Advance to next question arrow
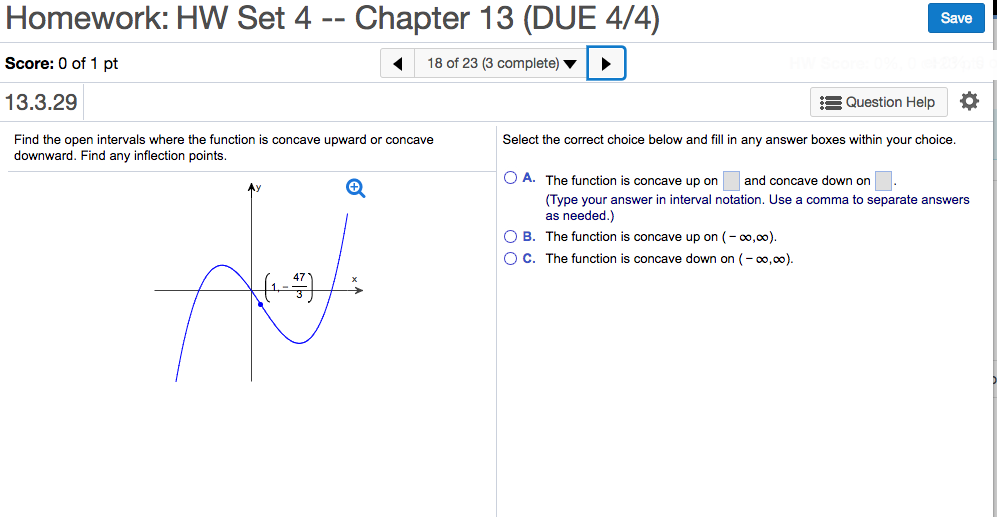Screen dimensions: 997x517 (x=606, y=64)
